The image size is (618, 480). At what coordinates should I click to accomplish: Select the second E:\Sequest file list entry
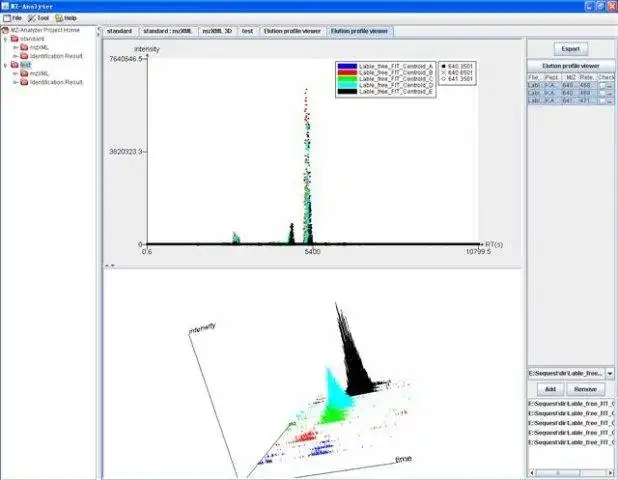[571, 413]
